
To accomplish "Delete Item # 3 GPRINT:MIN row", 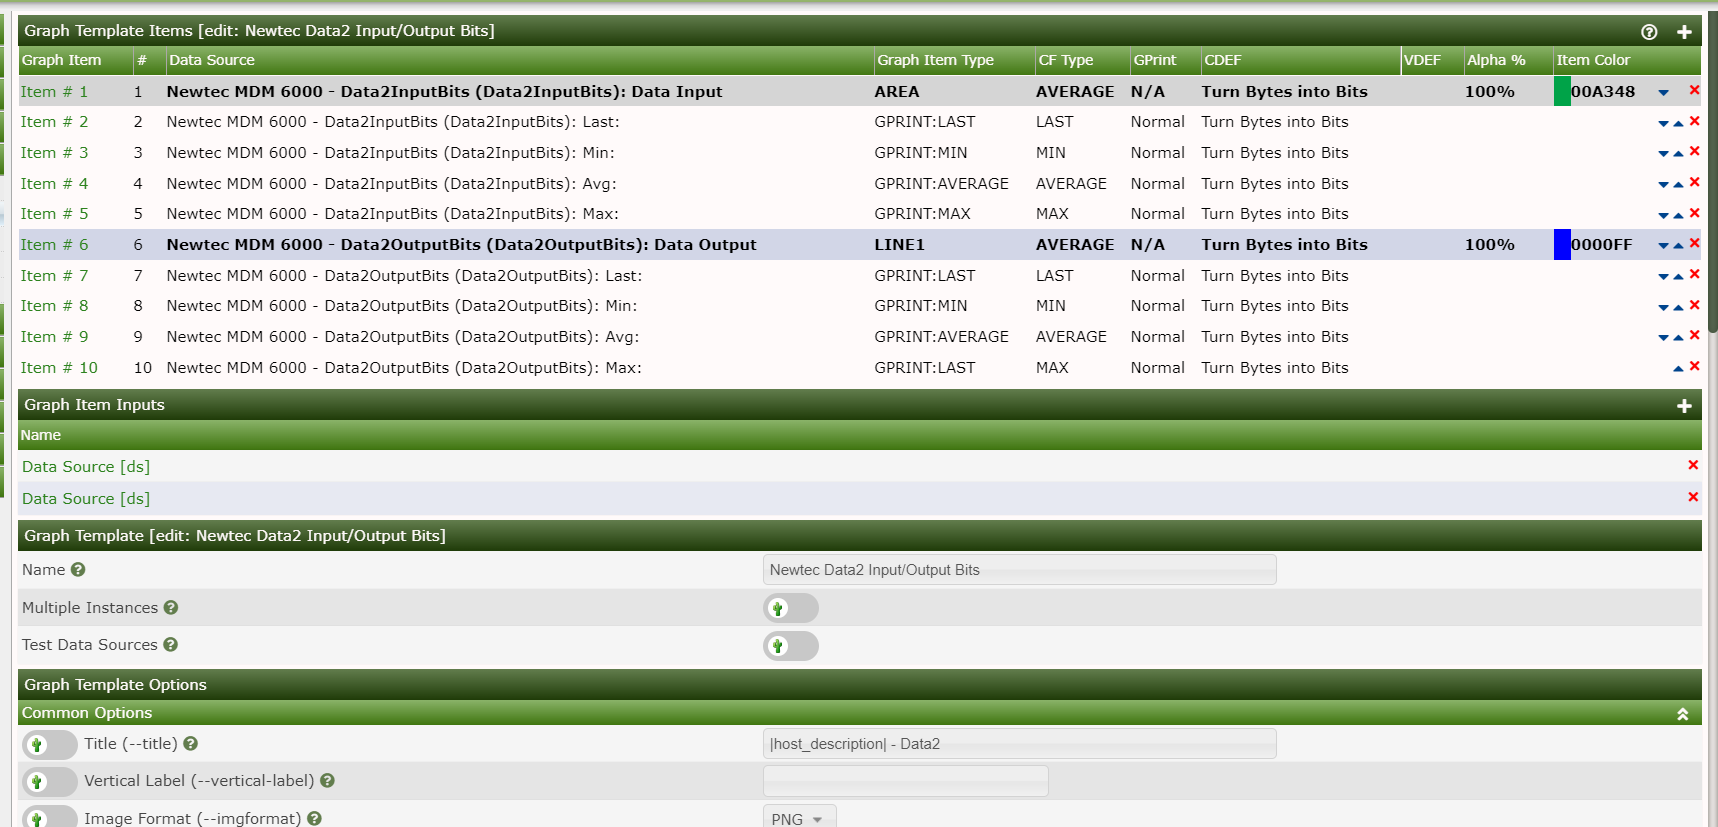I will point(1694,152).
